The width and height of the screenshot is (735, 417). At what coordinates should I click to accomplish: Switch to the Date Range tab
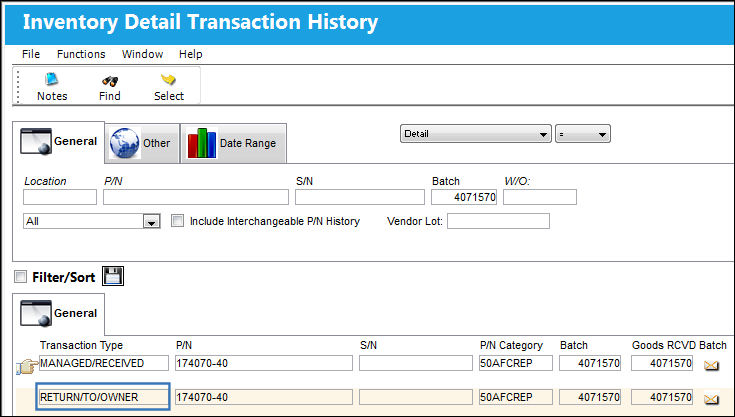click(x=233, y=143)
